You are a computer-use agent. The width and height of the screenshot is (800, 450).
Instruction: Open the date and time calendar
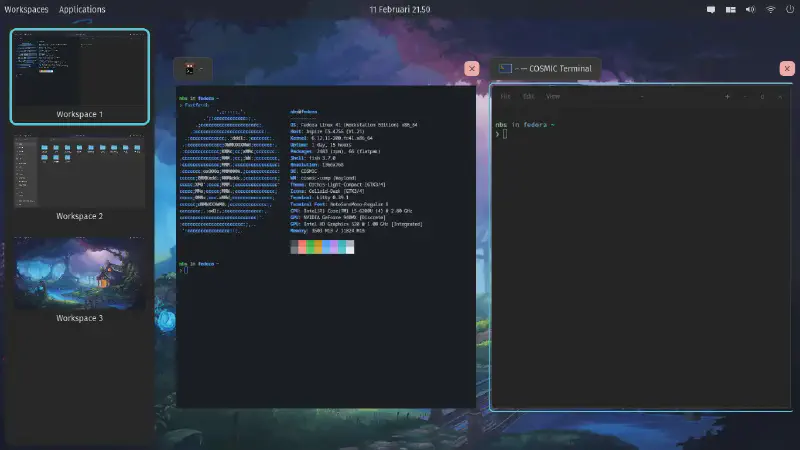399,9
